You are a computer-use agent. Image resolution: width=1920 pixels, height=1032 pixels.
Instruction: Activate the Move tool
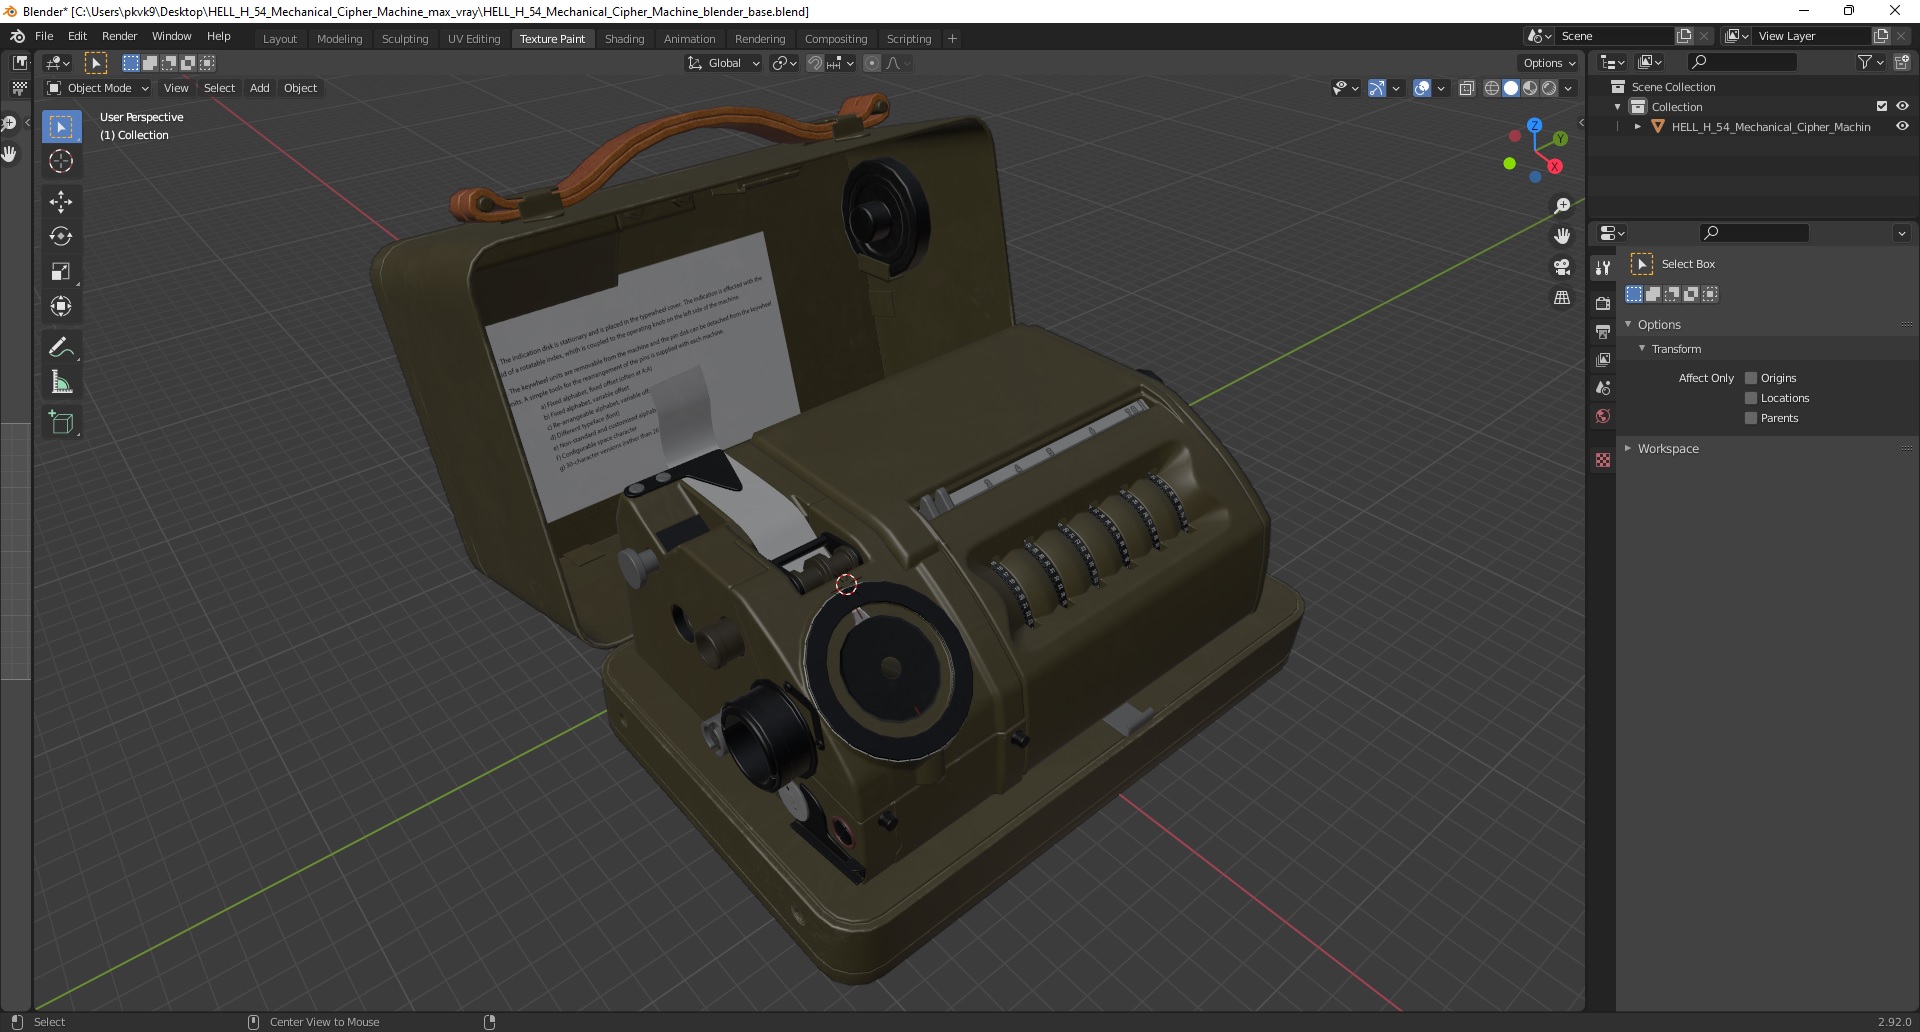pos(61,202)
